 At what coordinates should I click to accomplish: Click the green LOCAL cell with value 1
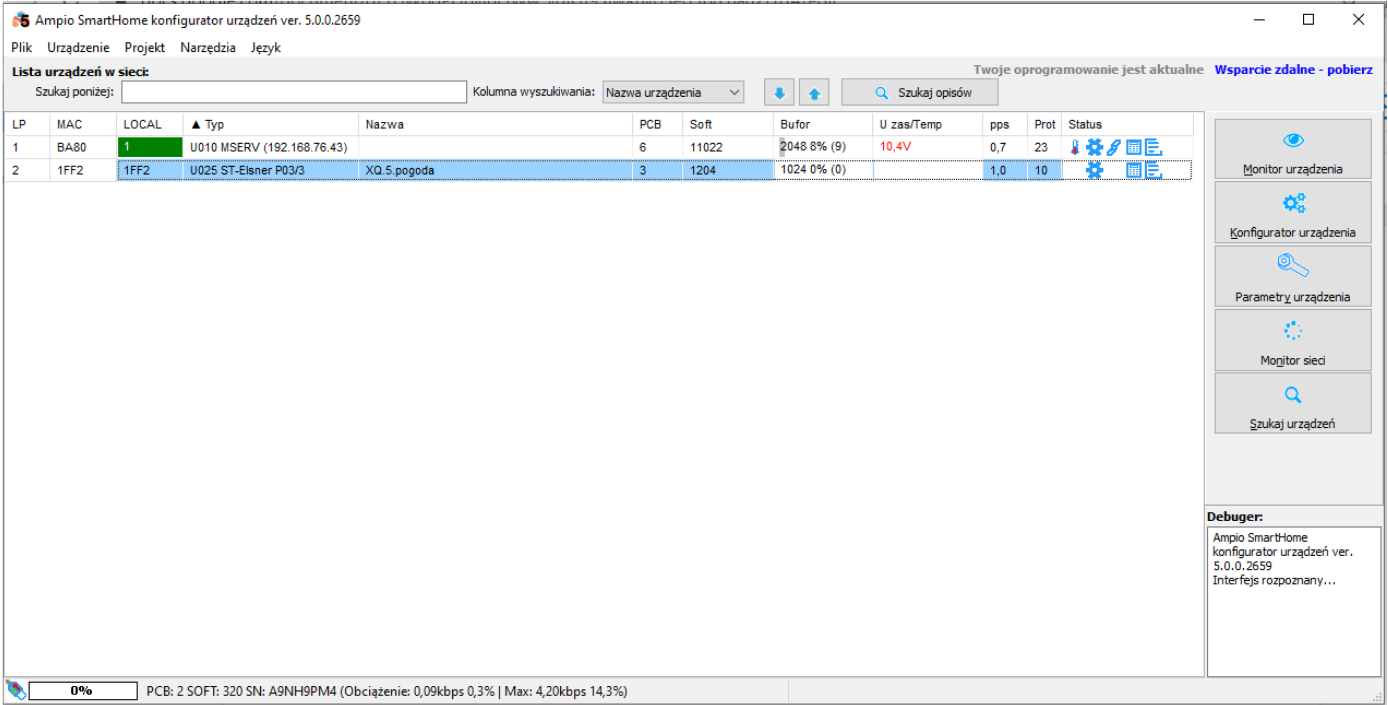(150, 147)
